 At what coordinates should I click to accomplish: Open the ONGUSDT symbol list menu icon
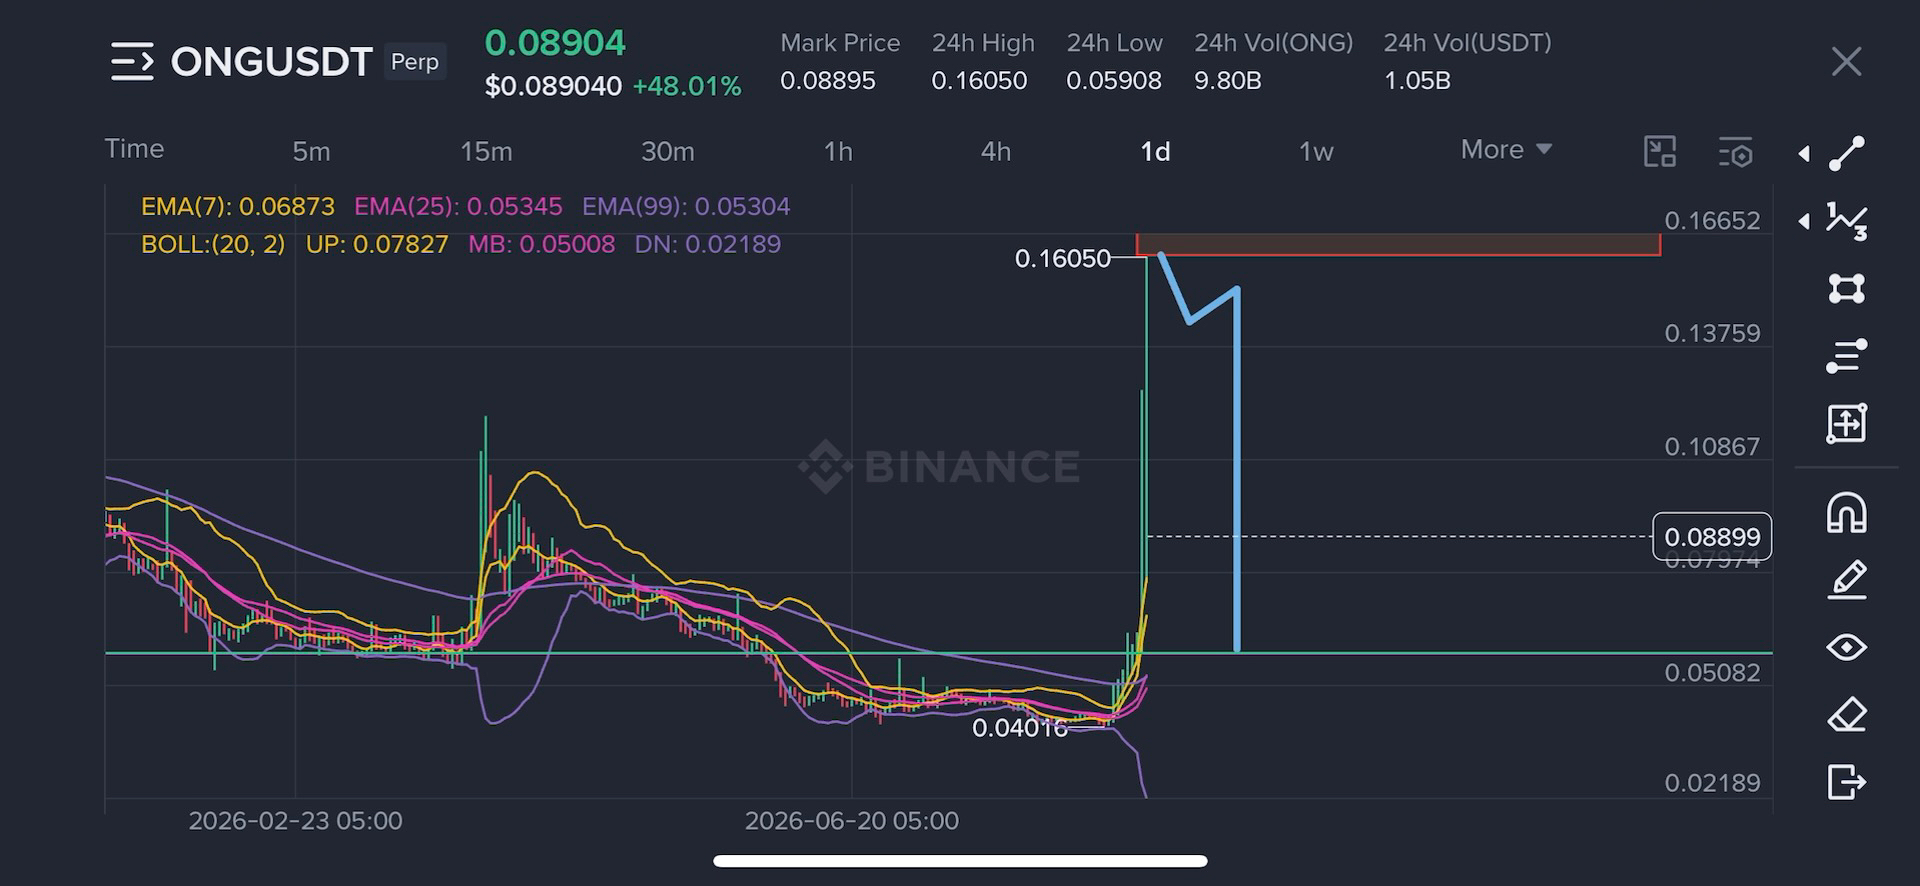pos(132,62)
